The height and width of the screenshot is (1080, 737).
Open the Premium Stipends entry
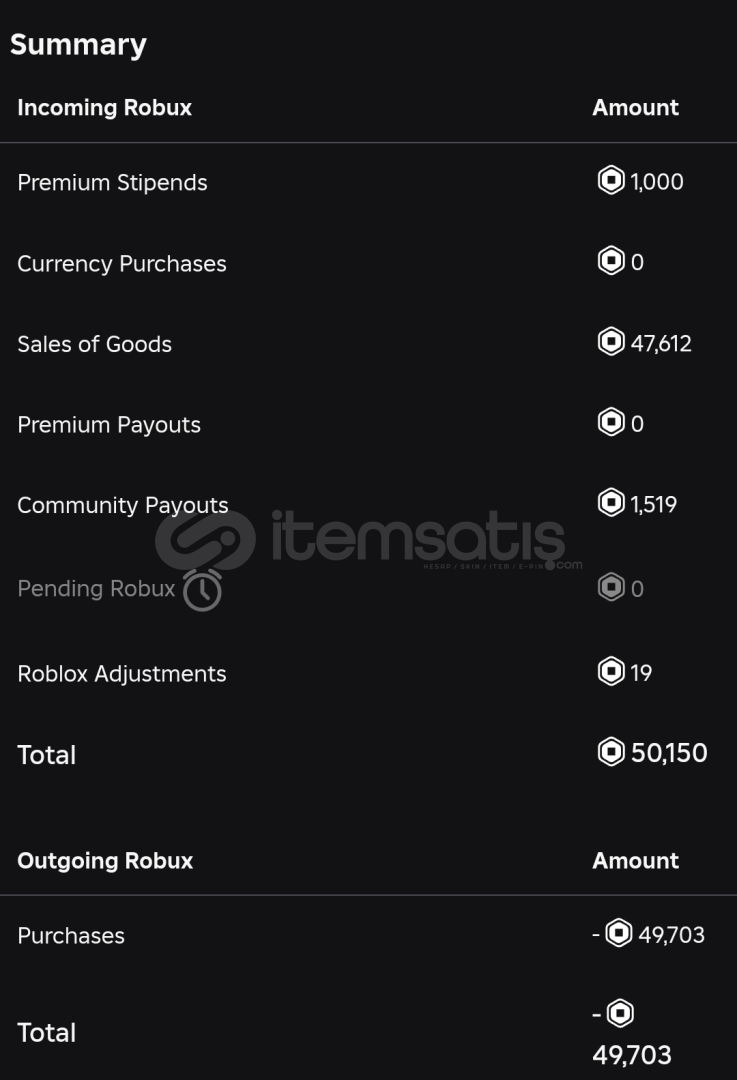[112, 183]
